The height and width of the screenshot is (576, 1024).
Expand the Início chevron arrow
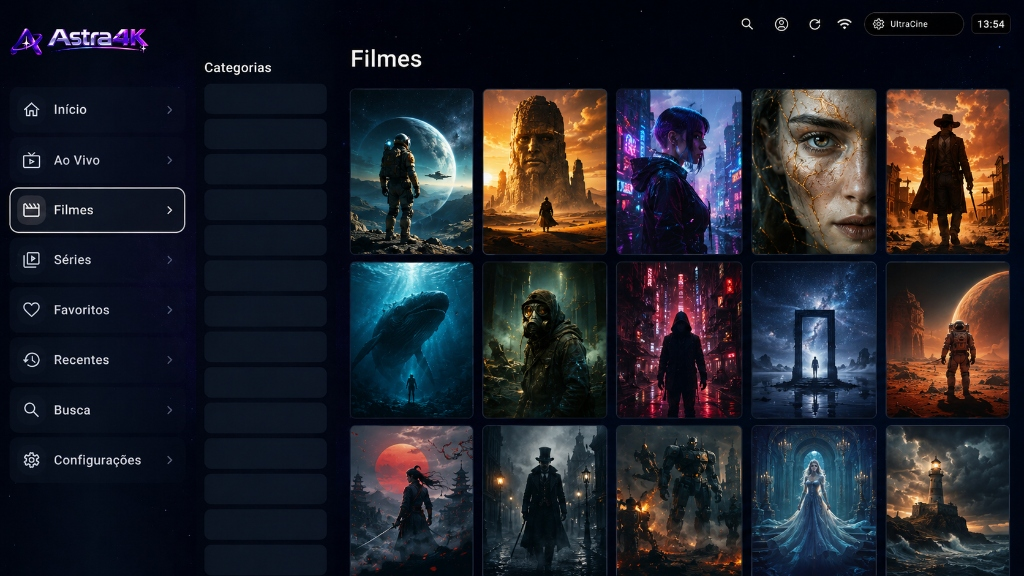point(170,110)
